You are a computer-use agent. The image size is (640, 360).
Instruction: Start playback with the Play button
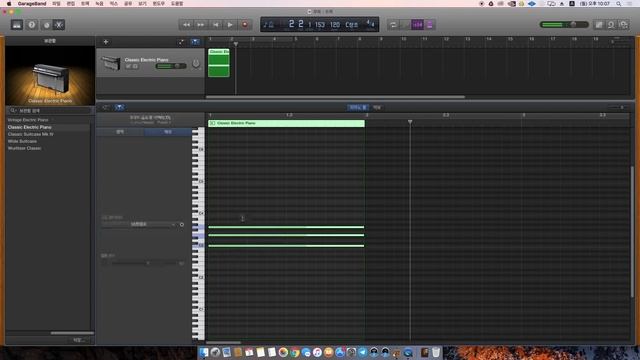[x=230, y=25]
